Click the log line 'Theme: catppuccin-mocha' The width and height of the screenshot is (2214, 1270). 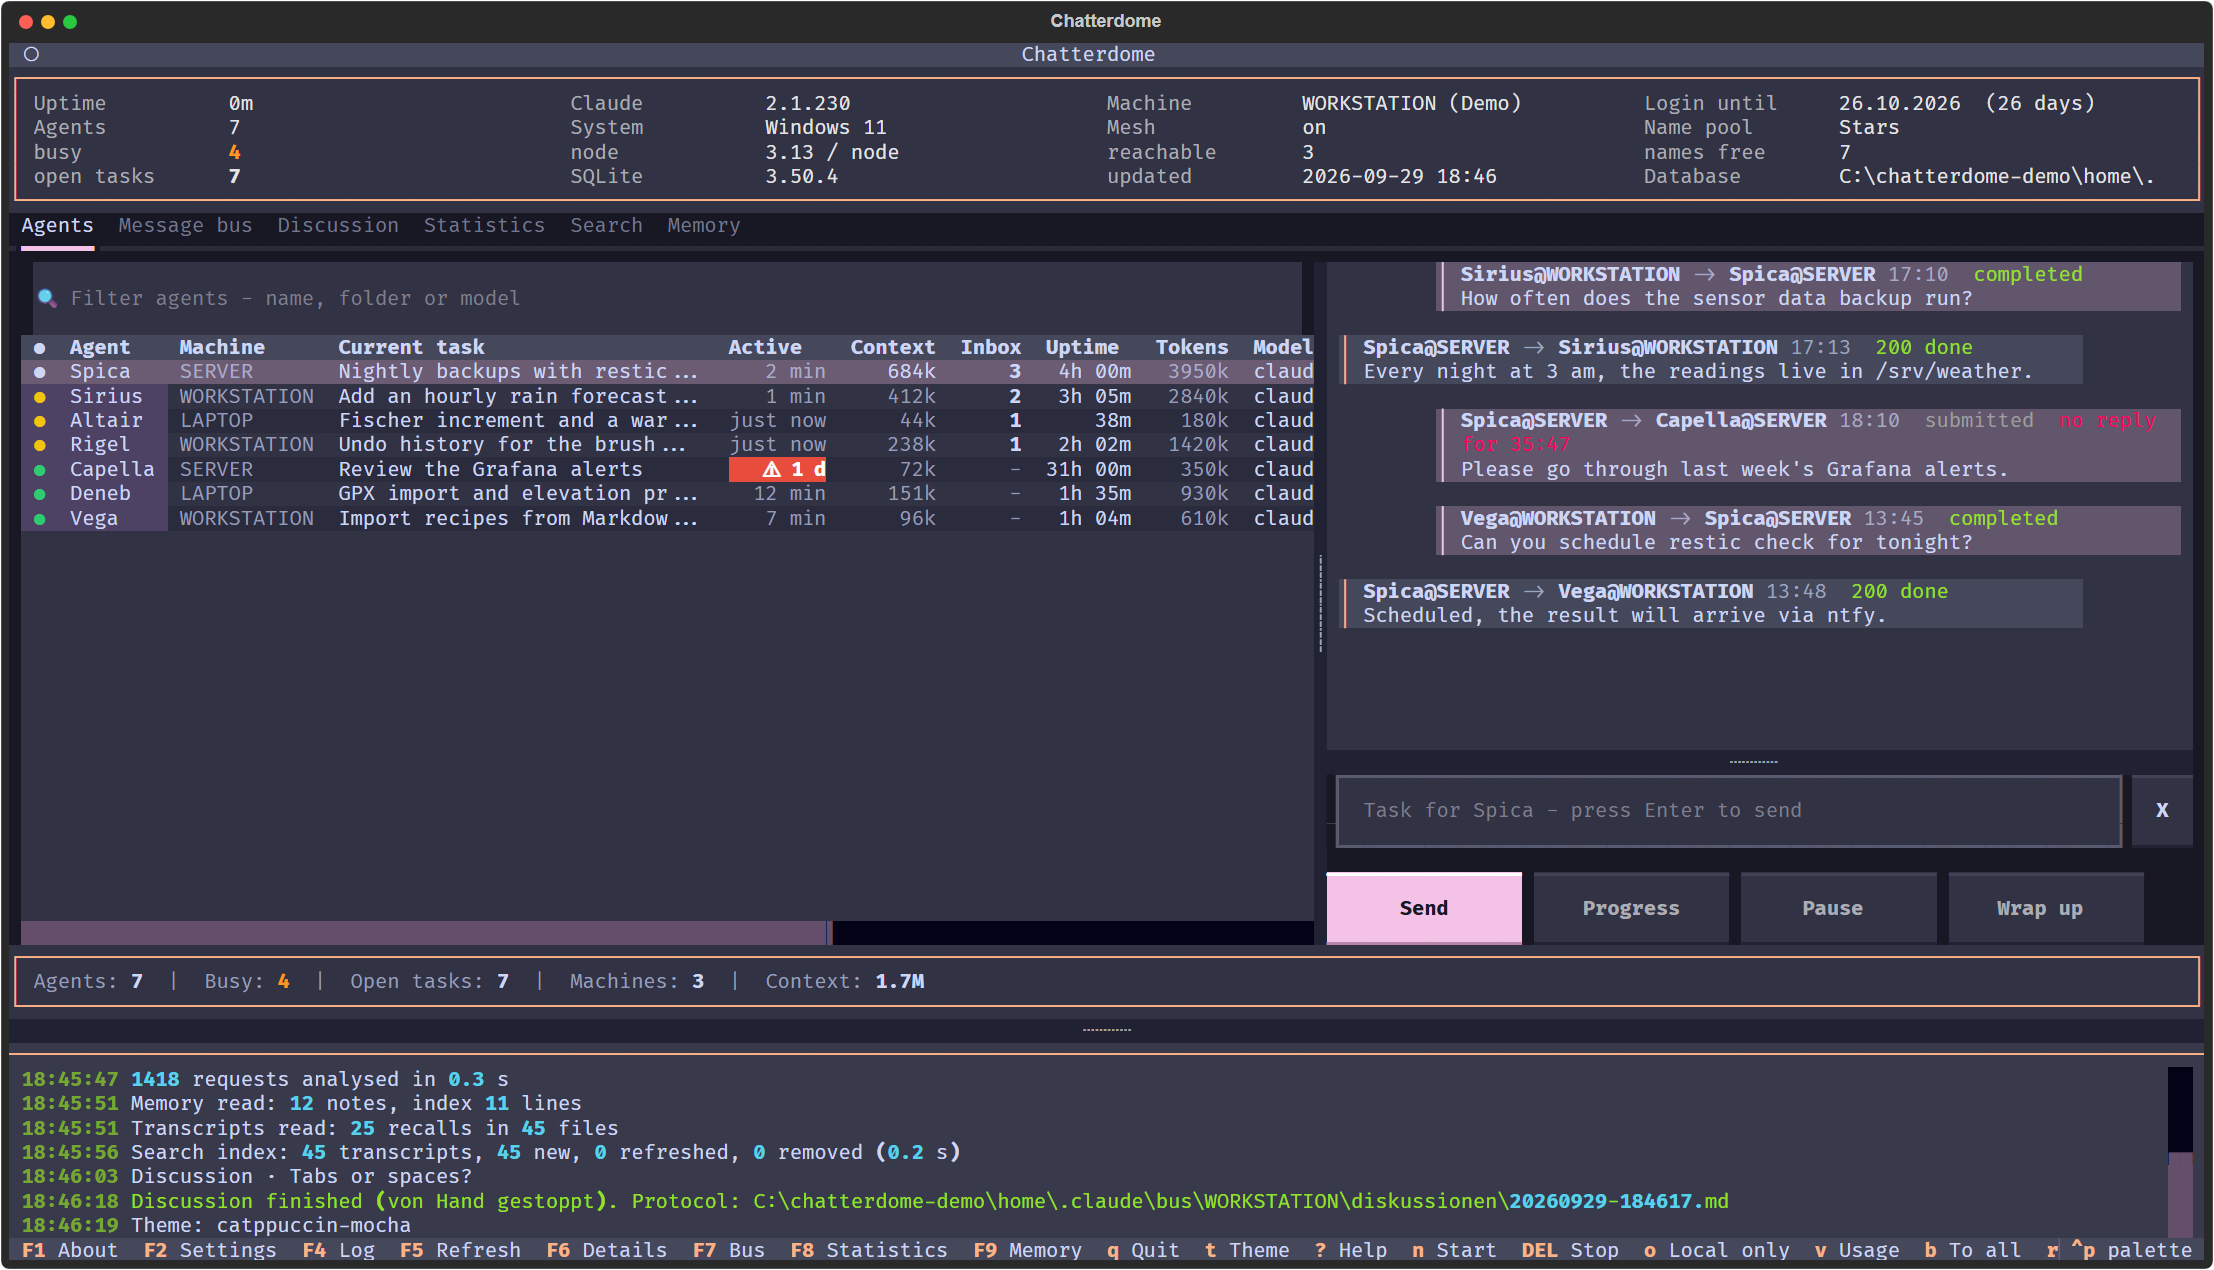pyautogui.click(x=271, y=1226)
